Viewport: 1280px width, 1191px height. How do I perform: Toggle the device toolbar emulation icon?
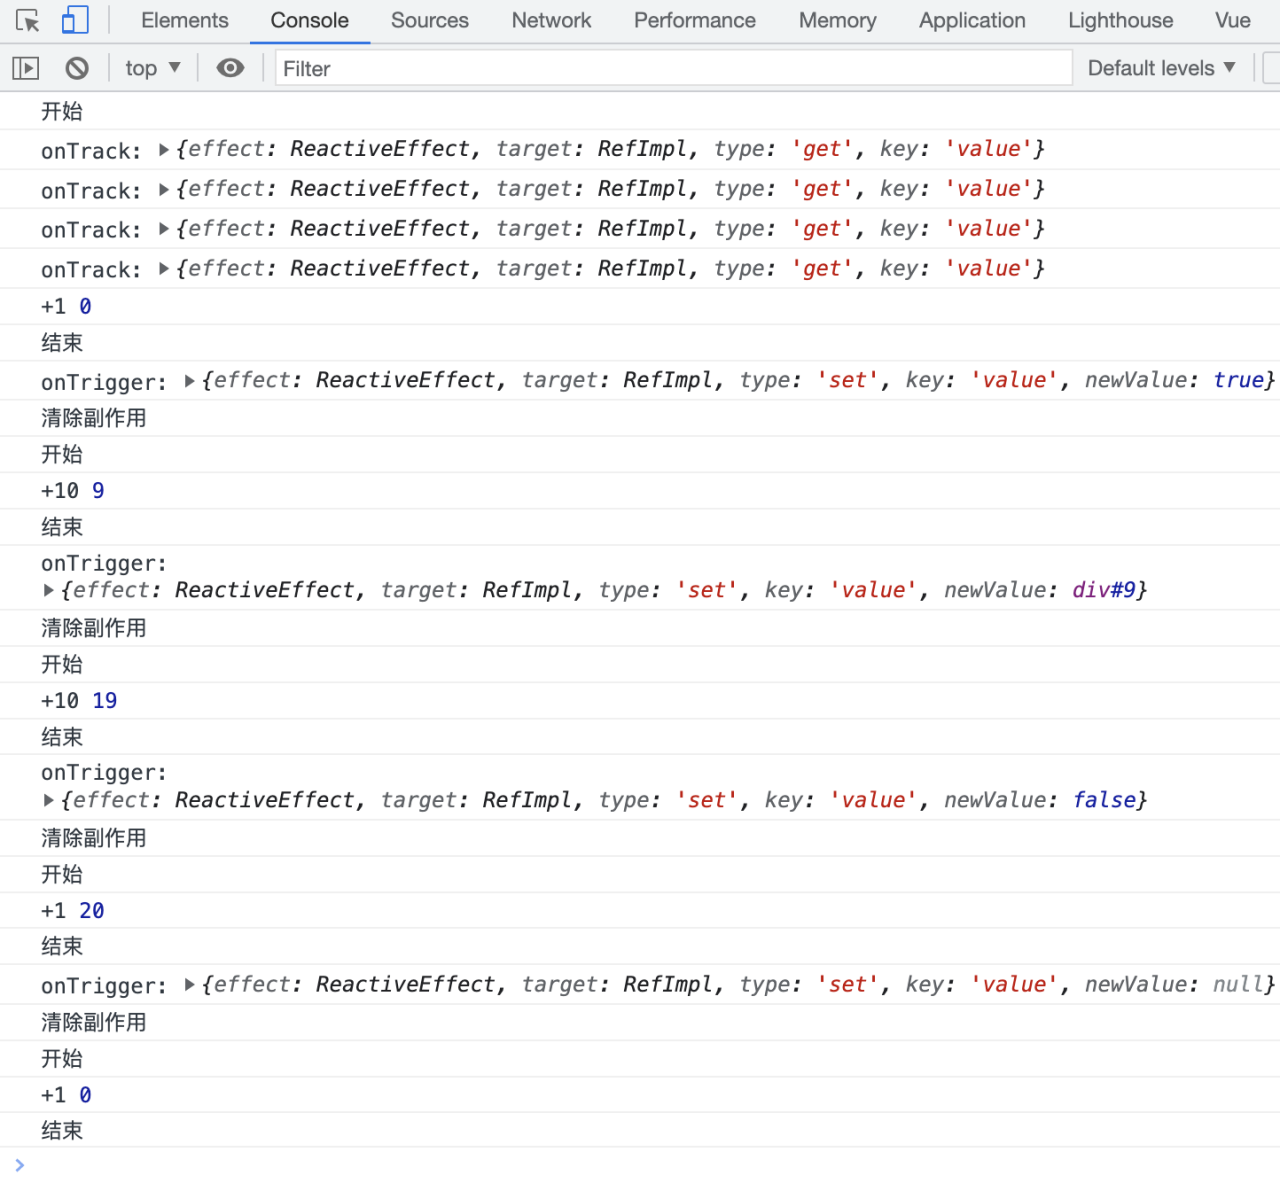pos(75,20)
